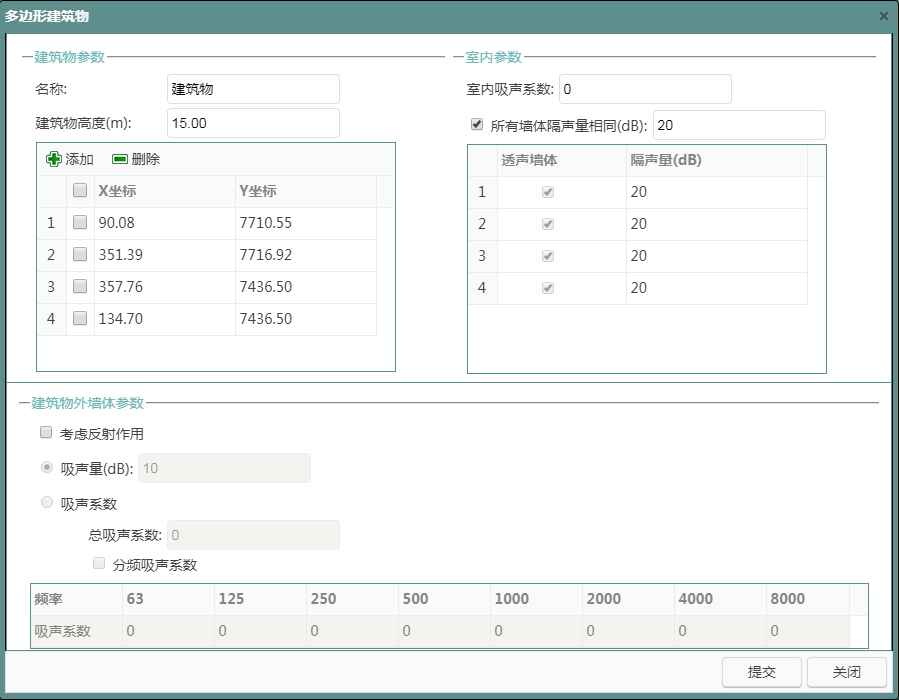Click the 关闭 close button
The image size is (899, 700).
click(x=846, y=672)
